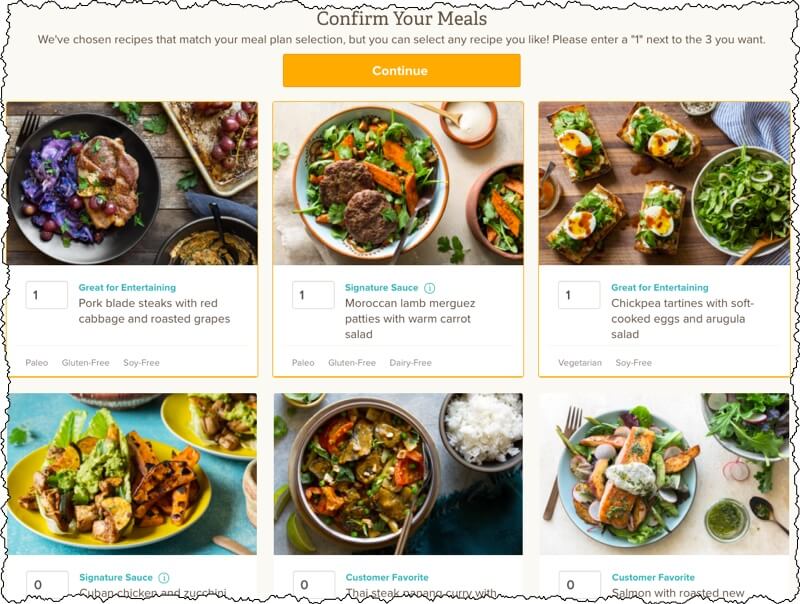800x604 pixels.
Task: Select quantity field for Chickpea tartines
Action: (x=579, y=295)
